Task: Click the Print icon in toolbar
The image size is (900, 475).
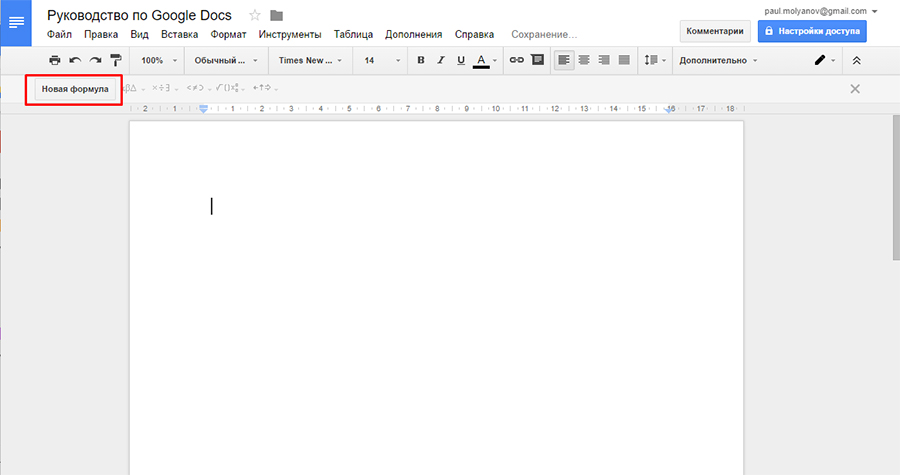Action: [x=55, y=60]
